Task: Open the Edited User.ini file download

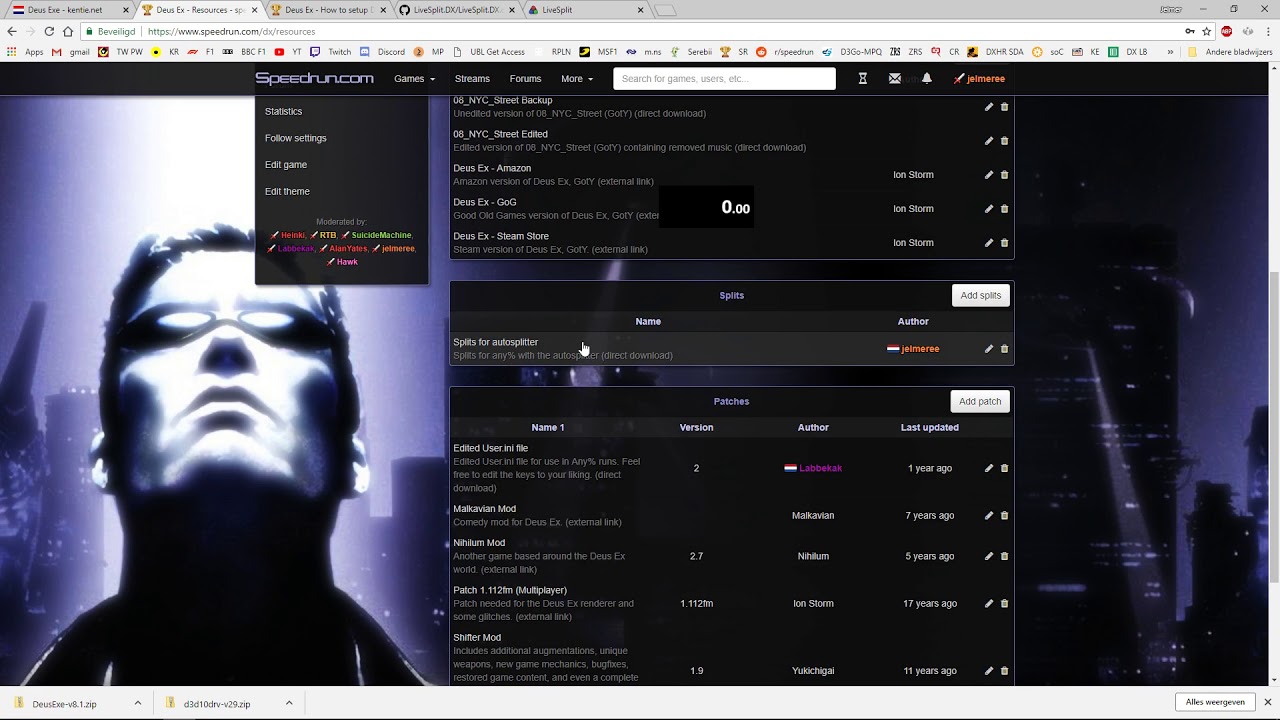Action: click(x=490, y=448)
